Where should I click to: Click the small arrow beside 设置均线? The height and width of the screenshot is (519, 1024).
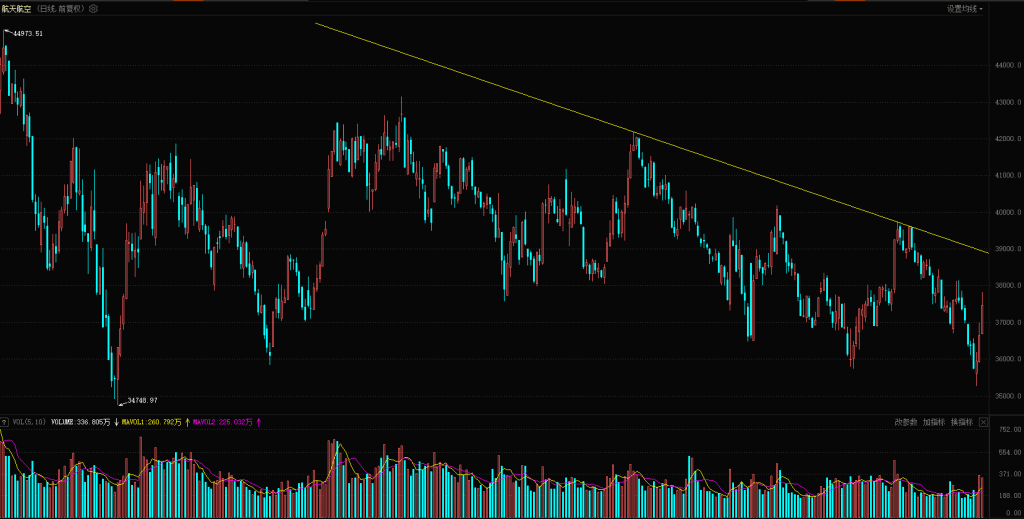[981, 9]
